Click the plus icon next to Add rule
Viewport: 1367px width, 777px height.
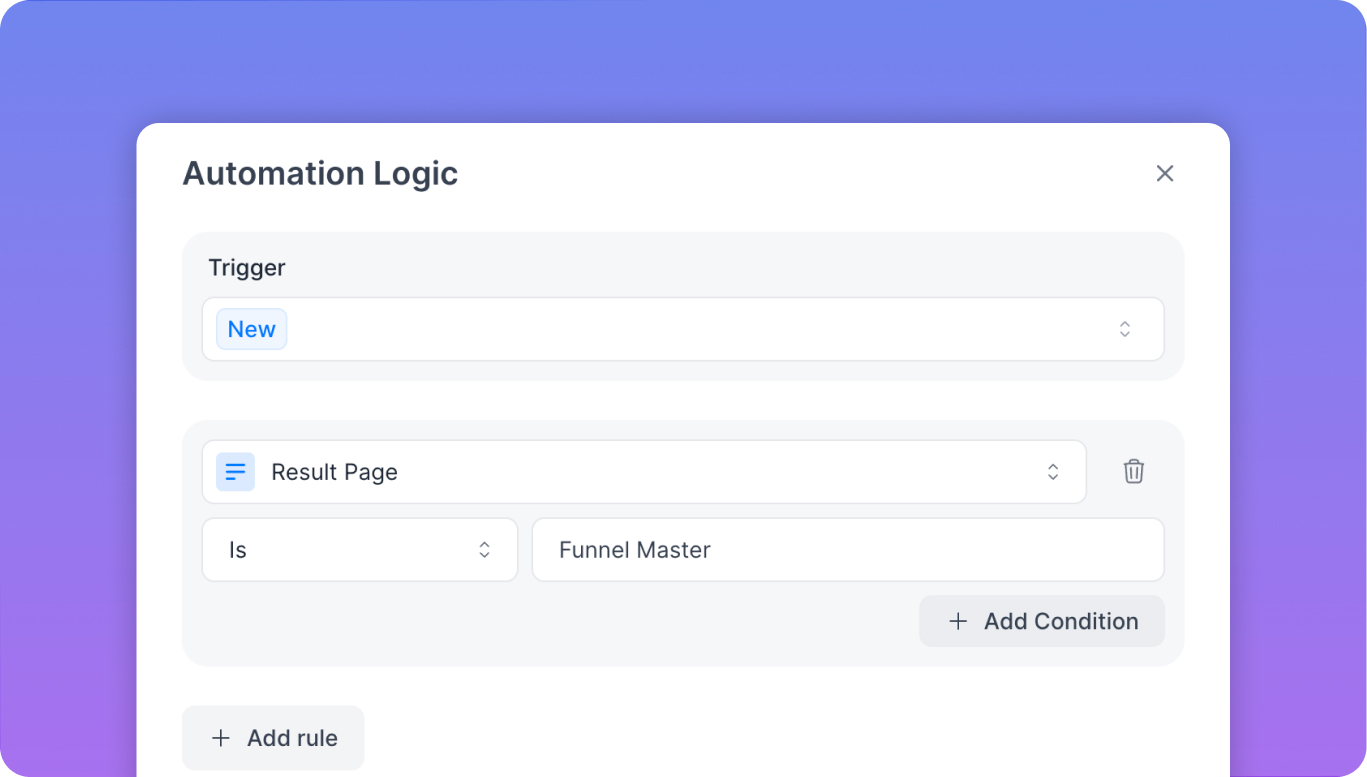pyautogui.click(x=220, y=737)
